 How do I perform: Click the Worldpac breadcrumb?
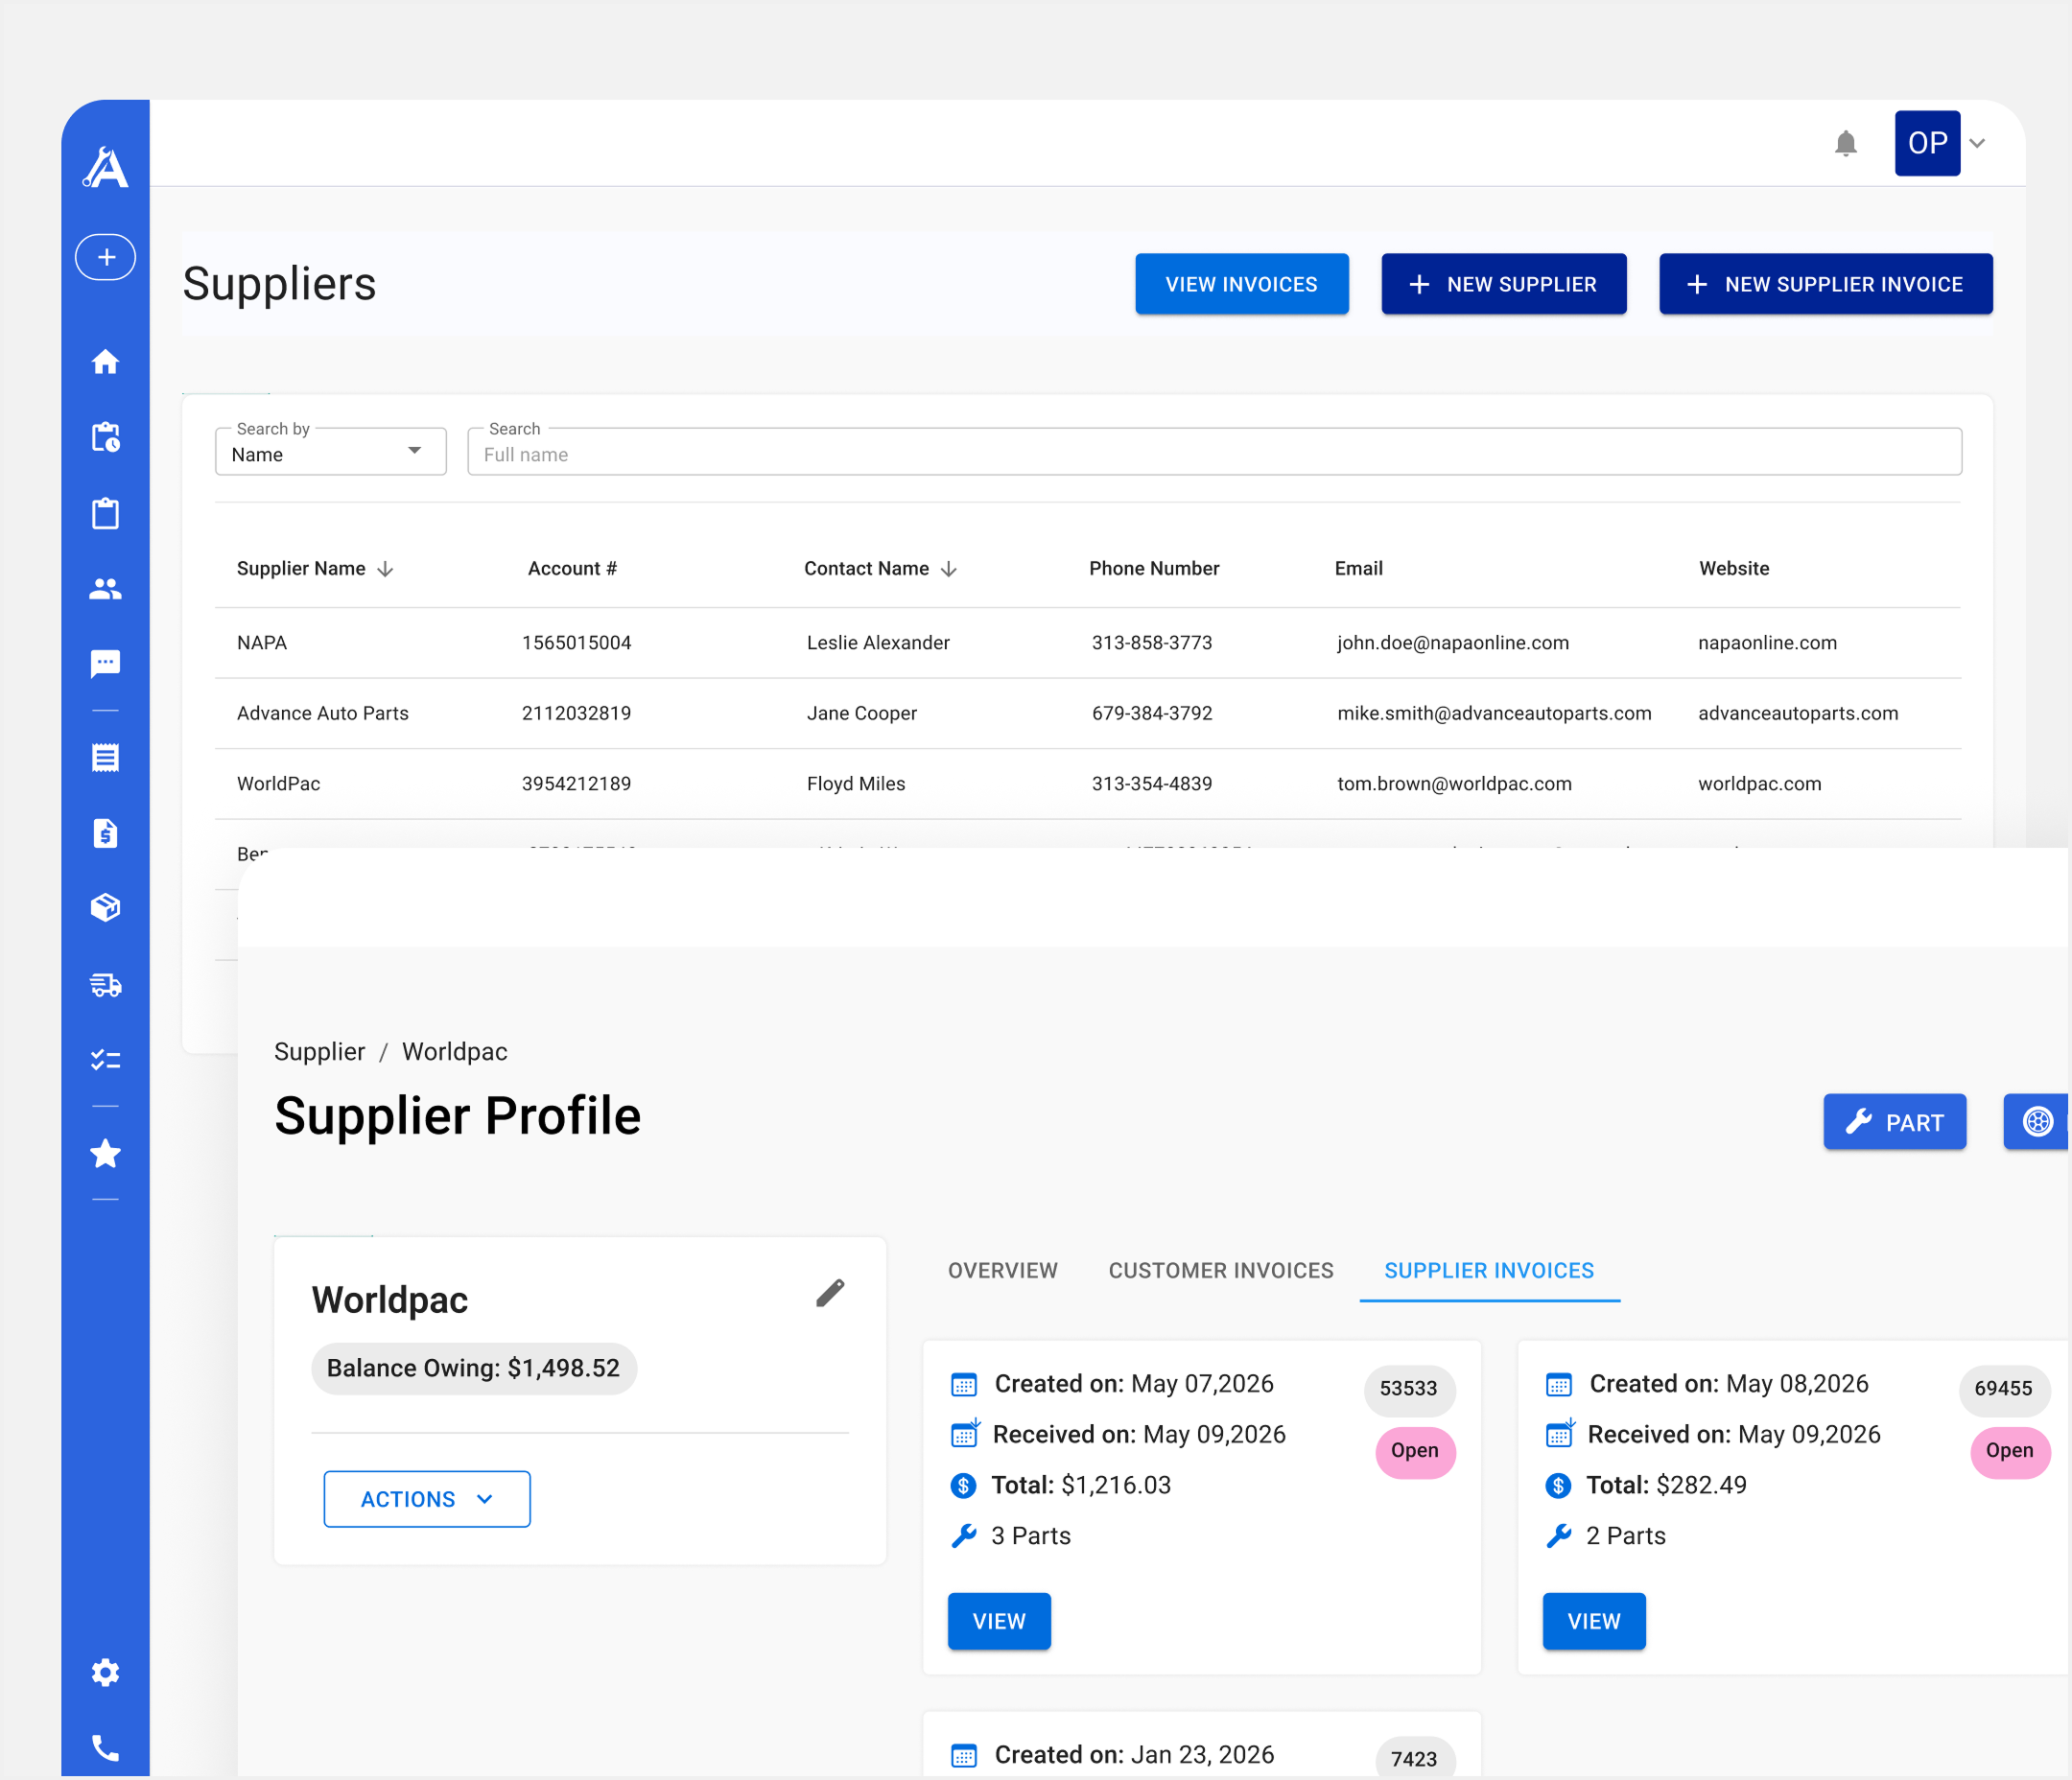455,1051
